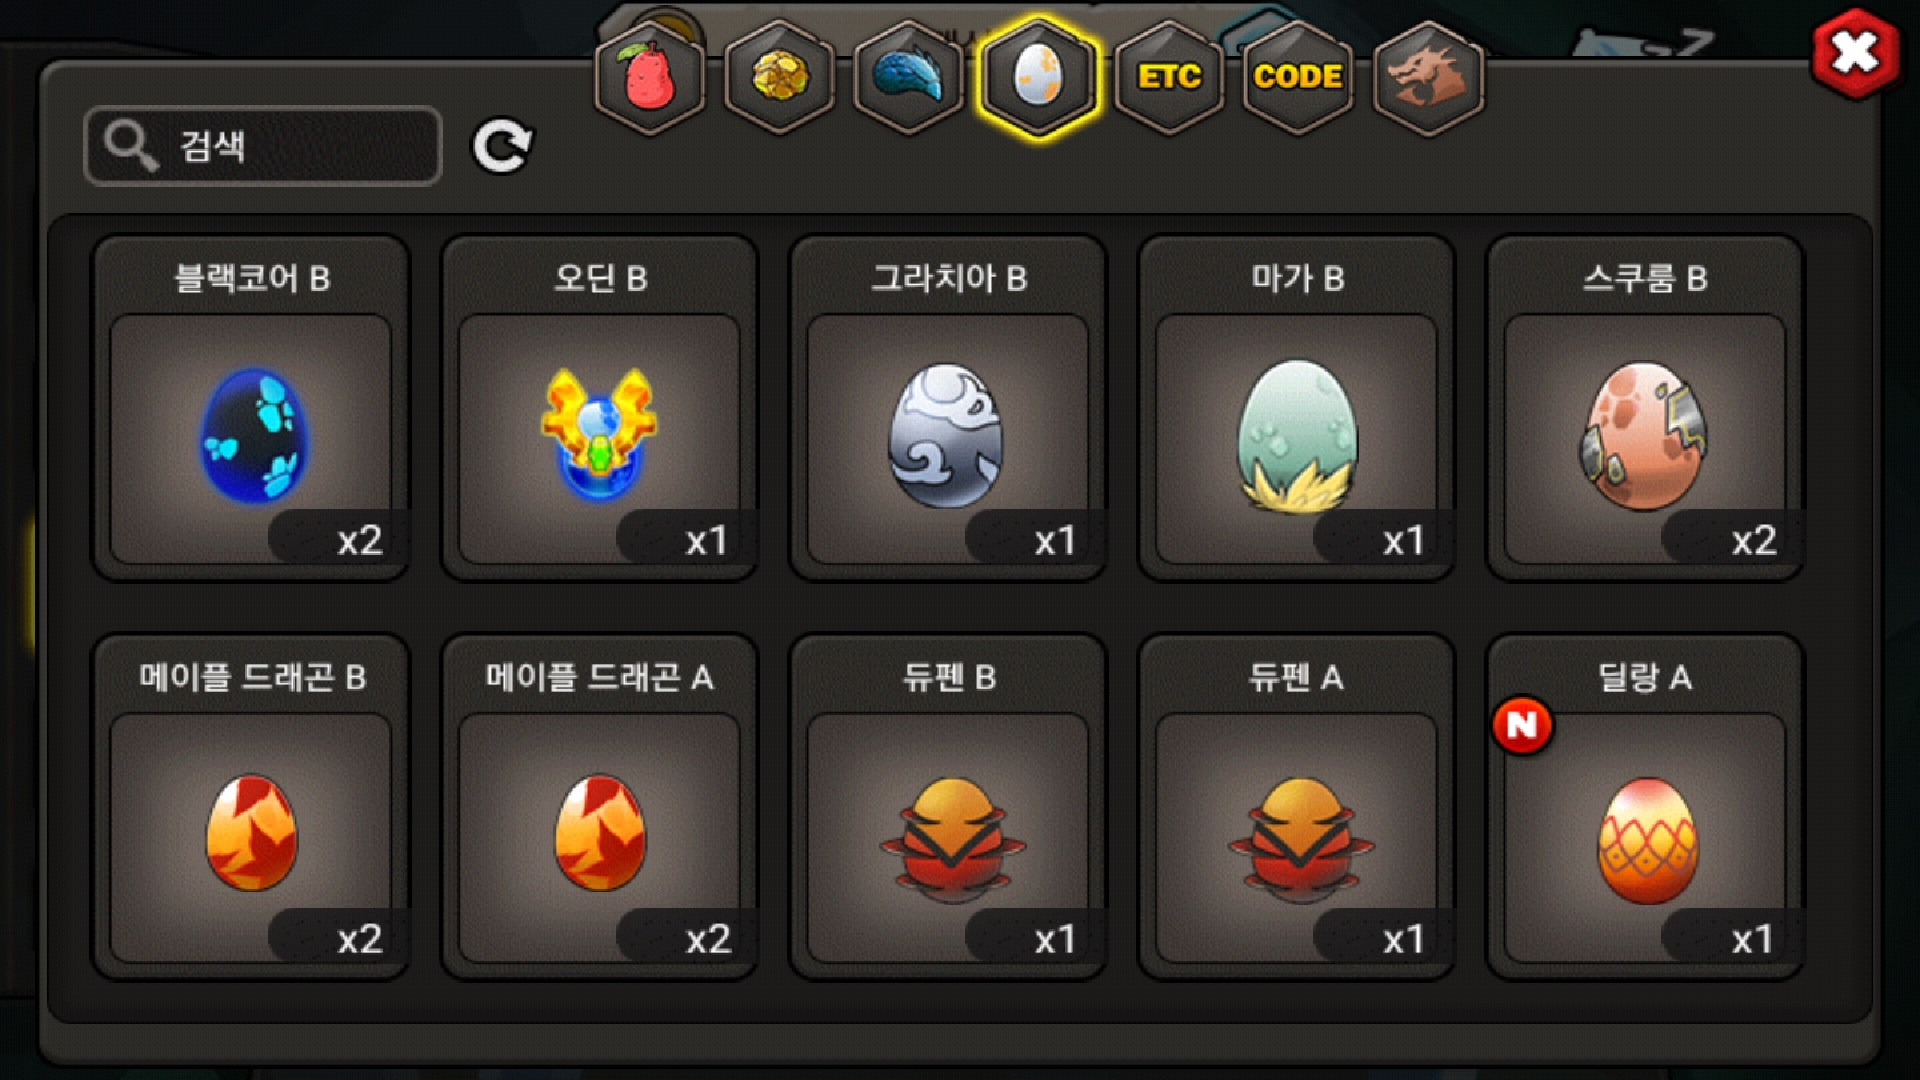This screenshot has width=1920, height=1080.
Task: Close the inventory with the red X
Action: pyautogui.click(x=1855, y=53)
